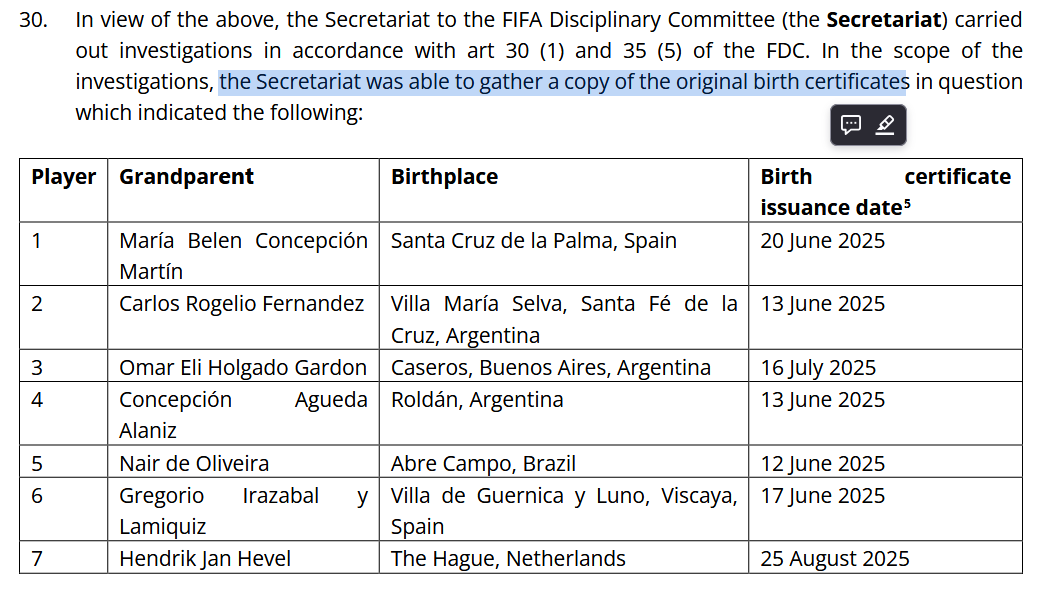Image resolution: width=1052 pixels, height=593 pixels.
Task: Click the cell The Hague, Netherlands
Action: tap(564, 558)
